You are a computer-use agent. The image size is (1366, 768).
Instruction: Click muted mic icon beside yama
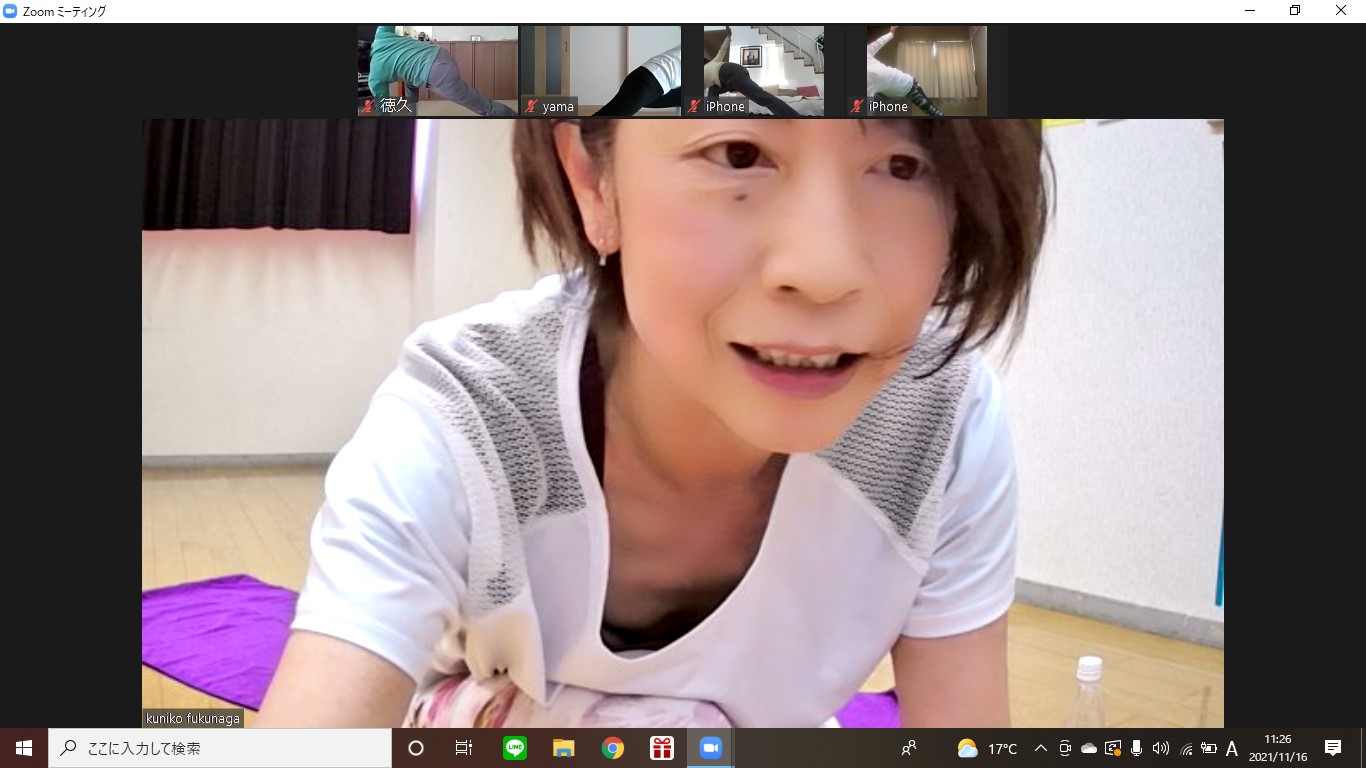[532, 106]
